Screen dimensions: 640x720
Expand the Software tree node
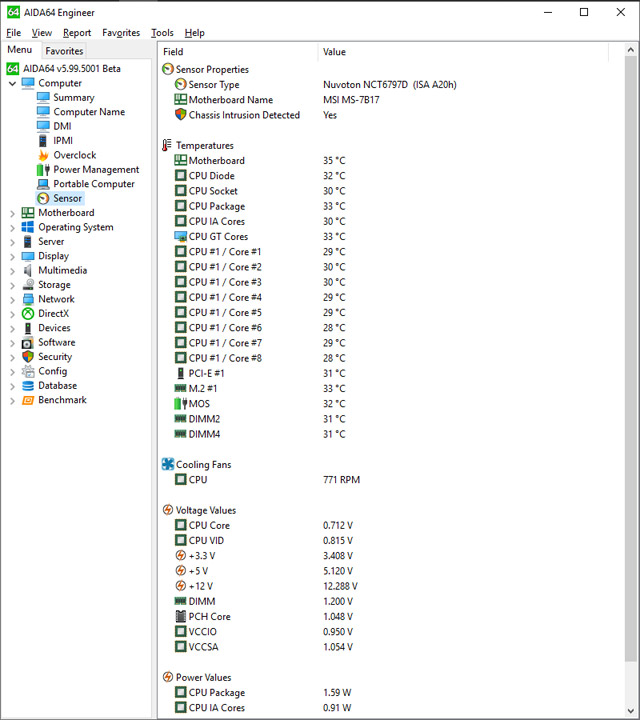tap(12, 343)
